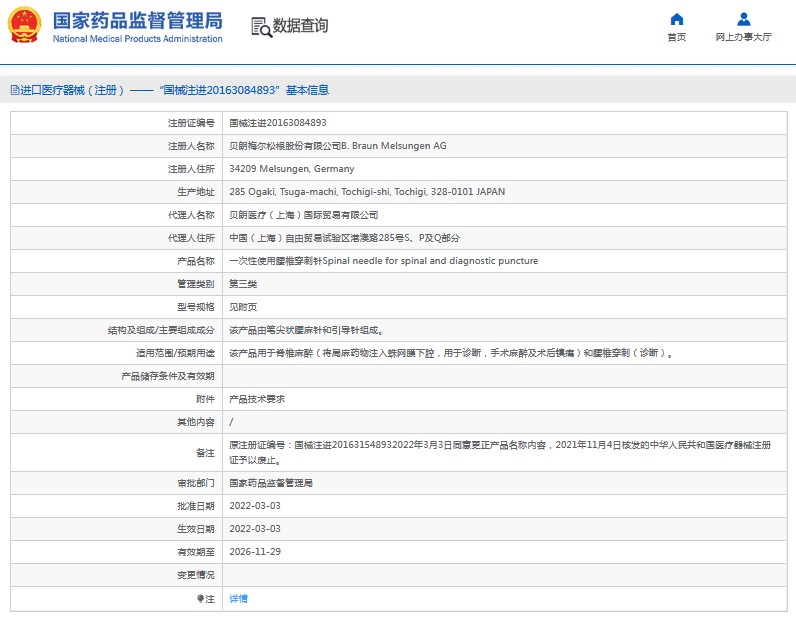This screenshot has height=620, width=796.
Task: Click the 适用范围/预期用途 label
Action: pos(175,353)
